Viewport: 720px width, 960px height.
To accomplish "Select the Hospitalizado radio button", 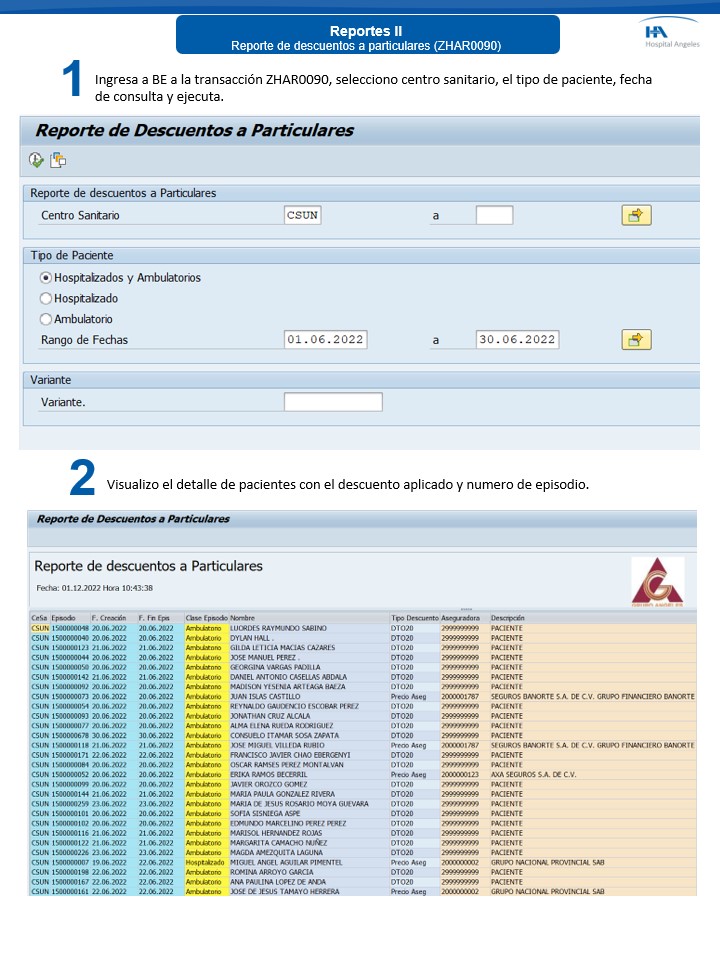I will click(x=45, y=298).
